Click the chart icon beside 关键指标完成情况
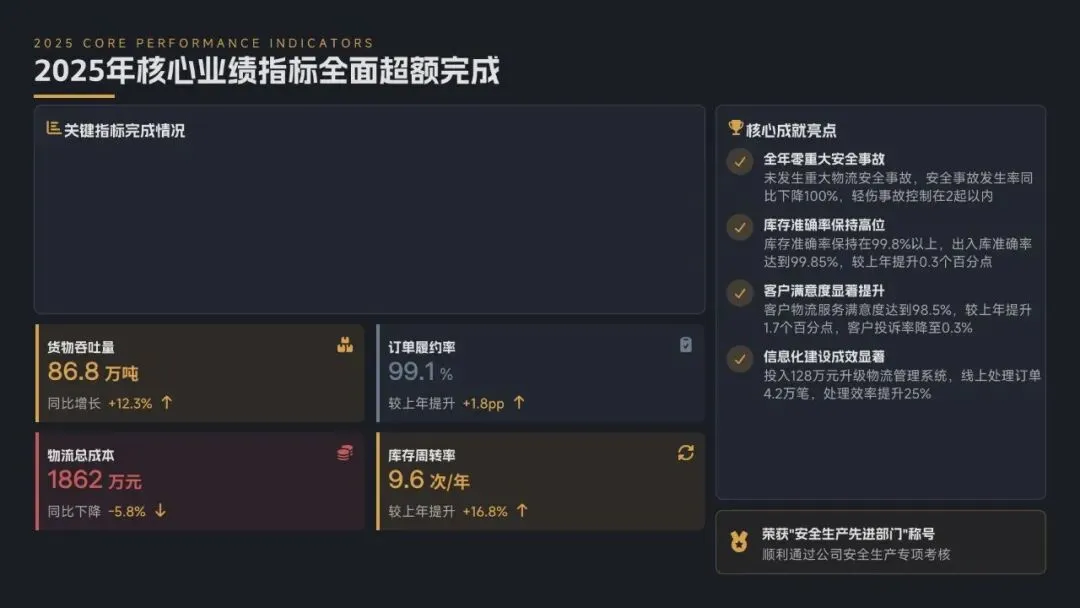 click(x=53, y=128)
